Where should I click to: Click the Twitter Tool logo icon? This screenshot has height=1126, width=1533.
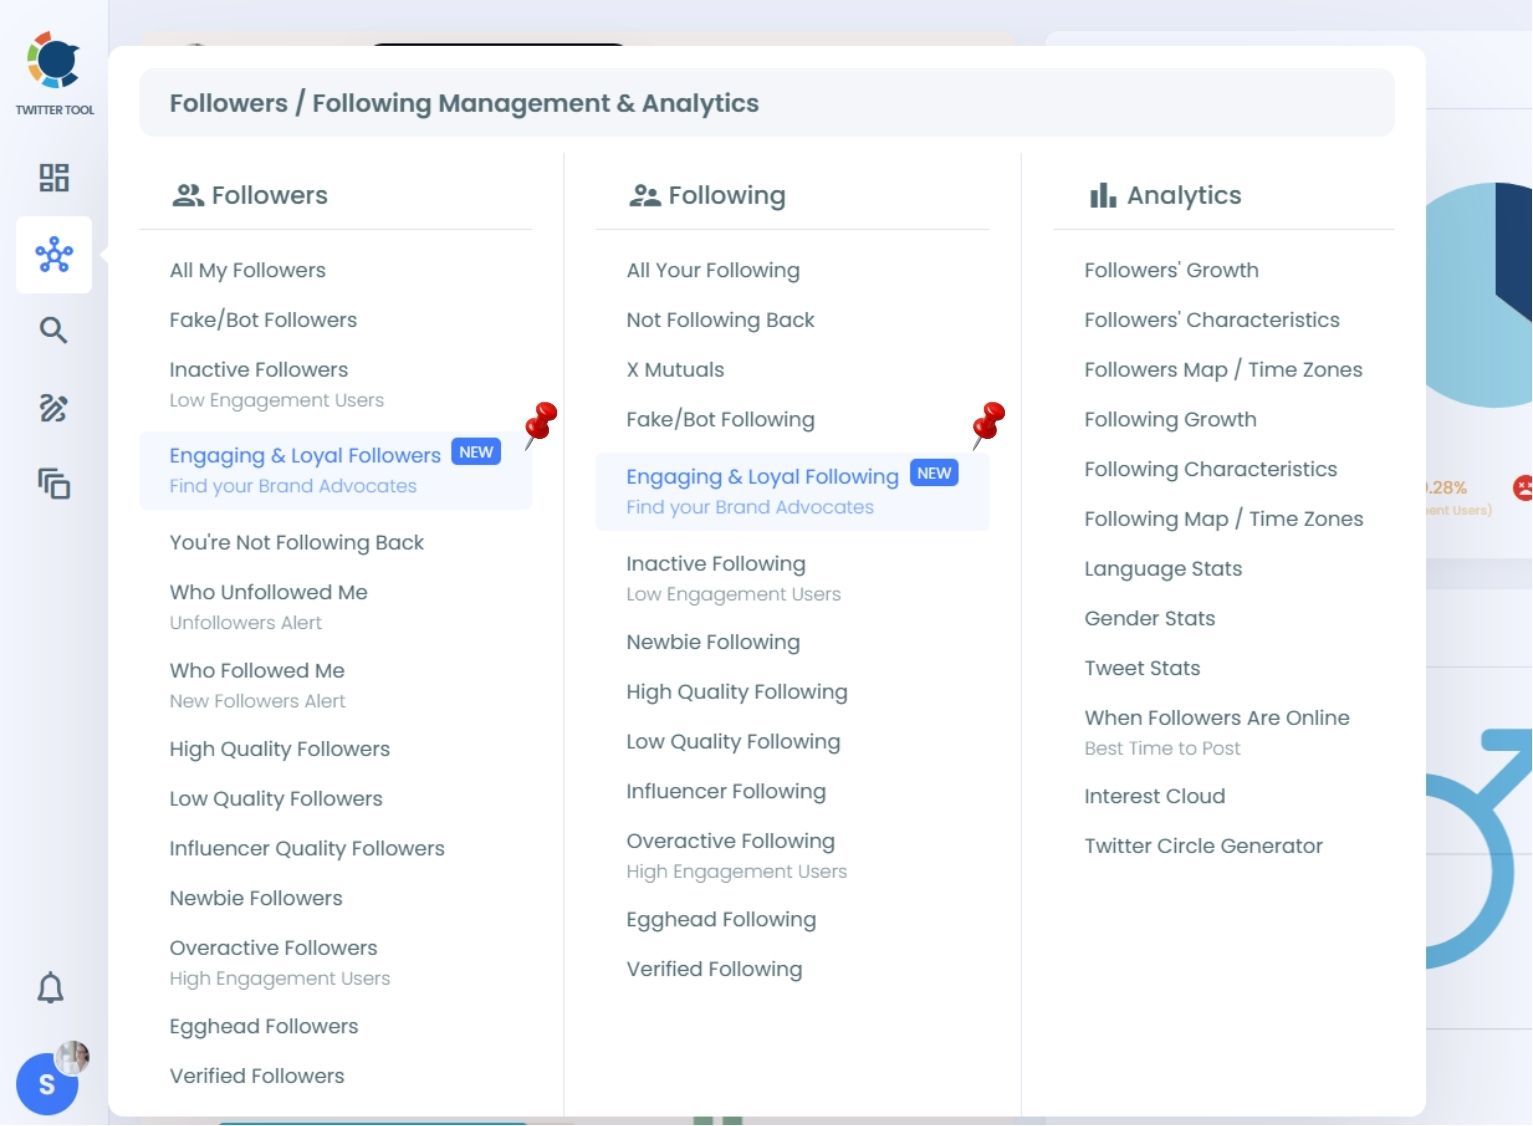pyautogui.click(x=54, y=61)
